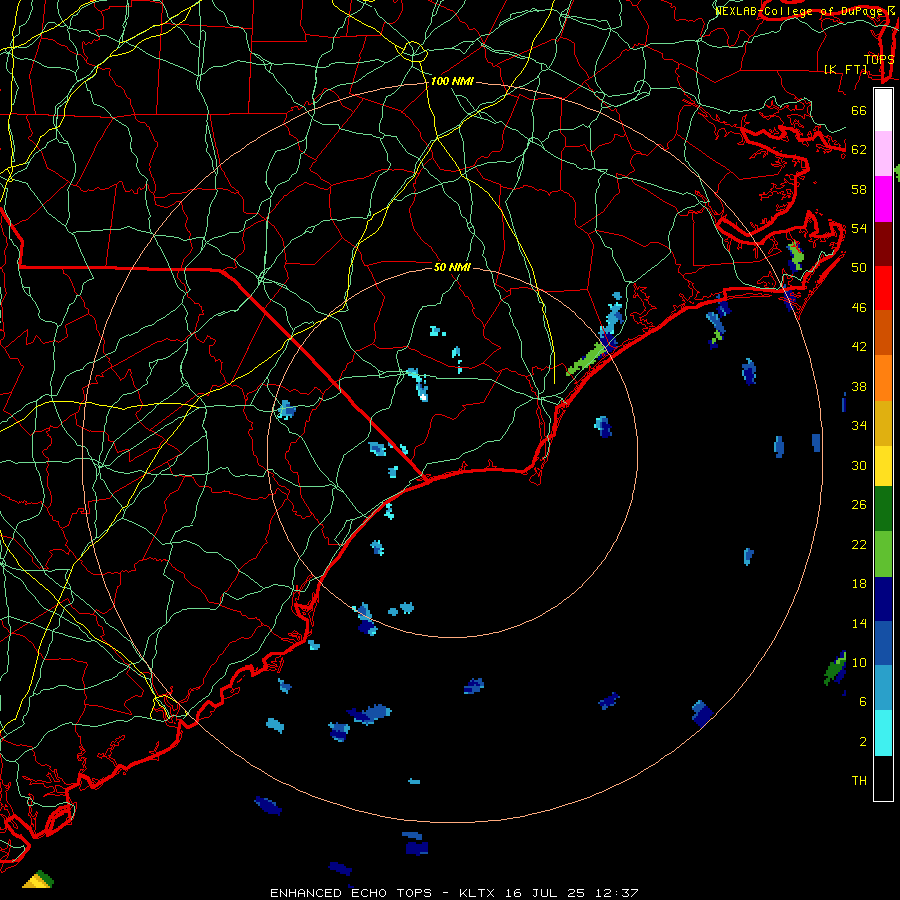Screen dimensions: 900x900
Task: Pick the light sky blue swatch
Action: [x=883, y=688]
